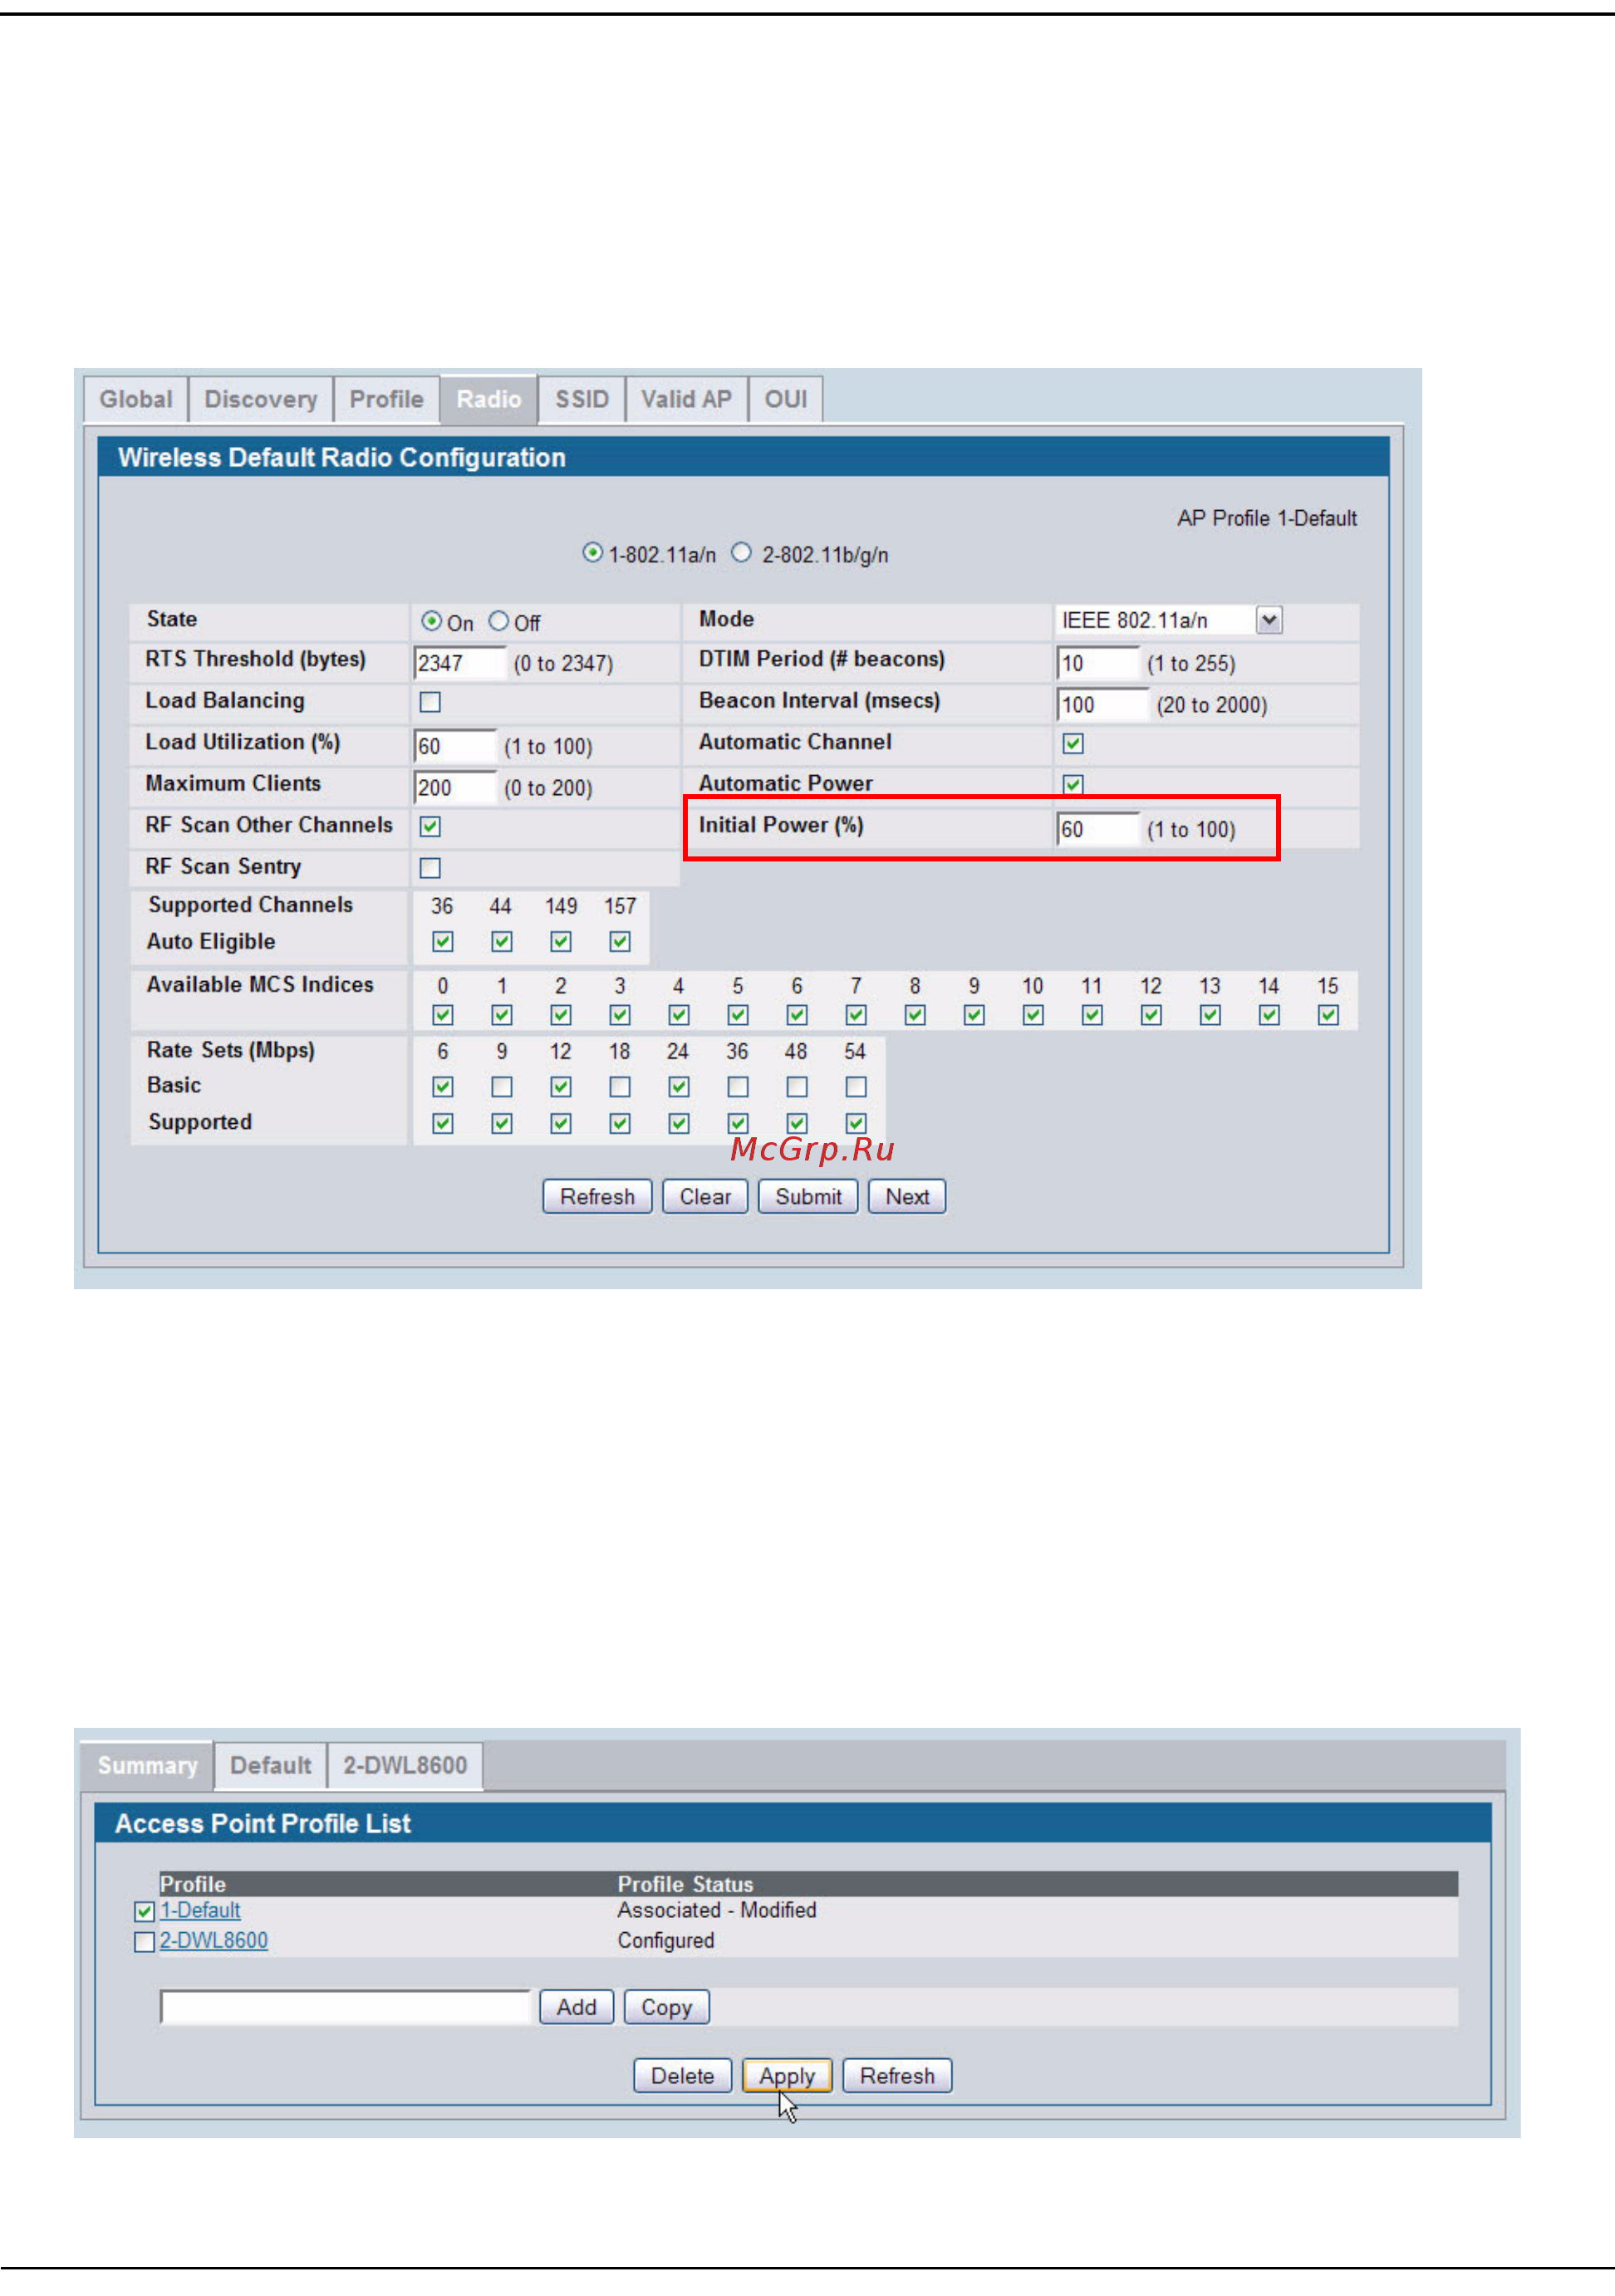Screen dimensions: 1615x2296
Task: Click the Submit button
Action: [808, 1196]
